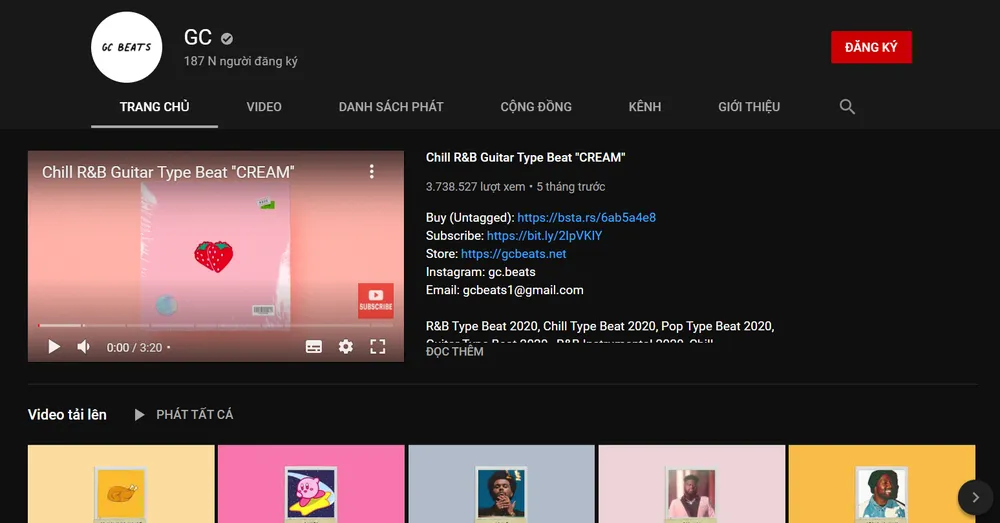Play the CREAM video
The width and height of the screenshot is (1000, 523).
tap(54, 347)
